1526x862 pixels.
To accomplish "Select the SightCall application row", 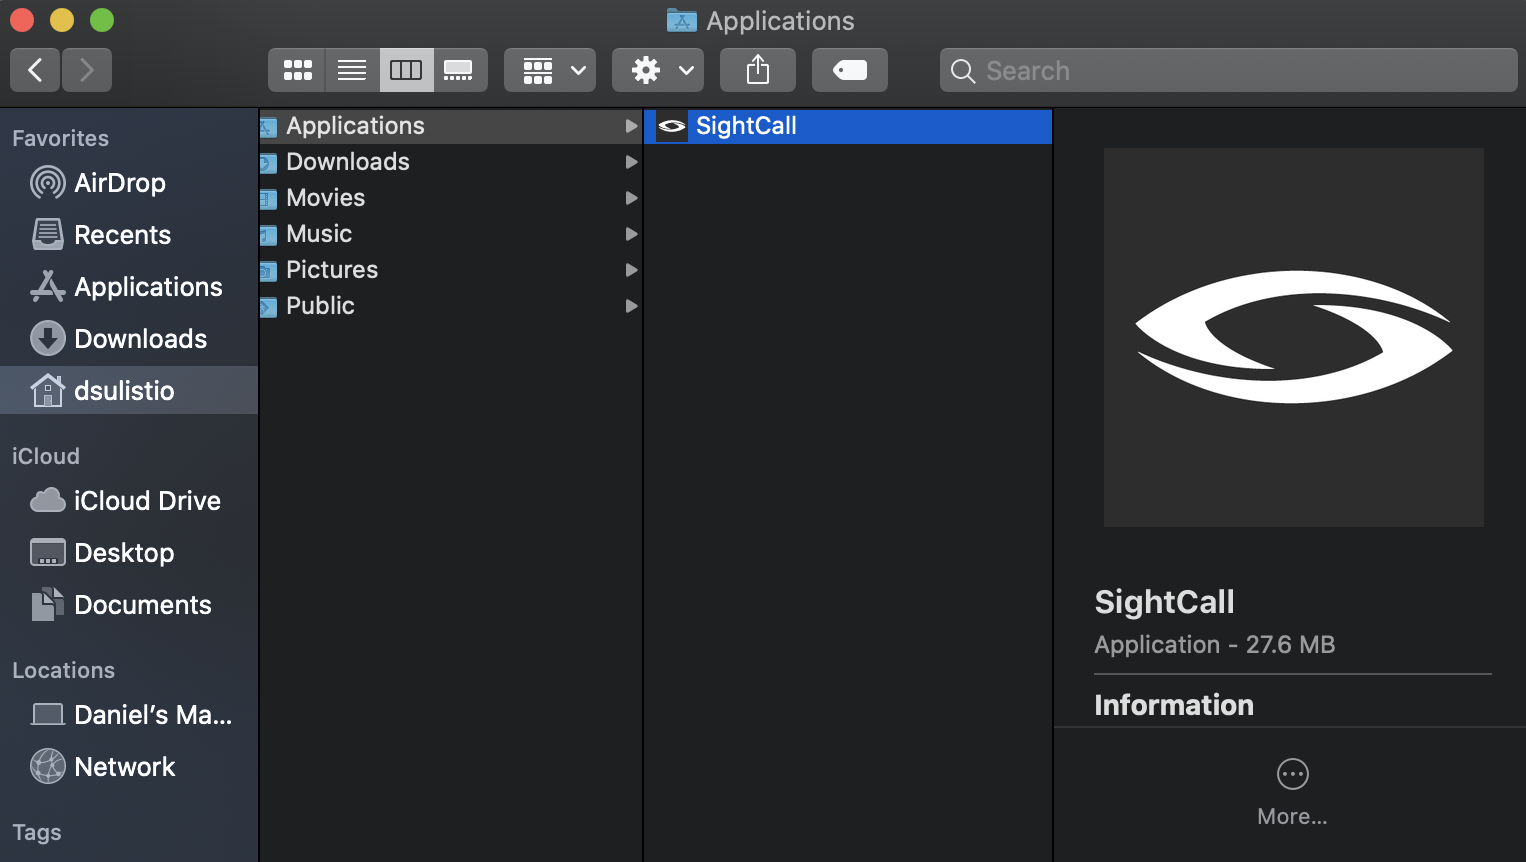I will 848,126.
